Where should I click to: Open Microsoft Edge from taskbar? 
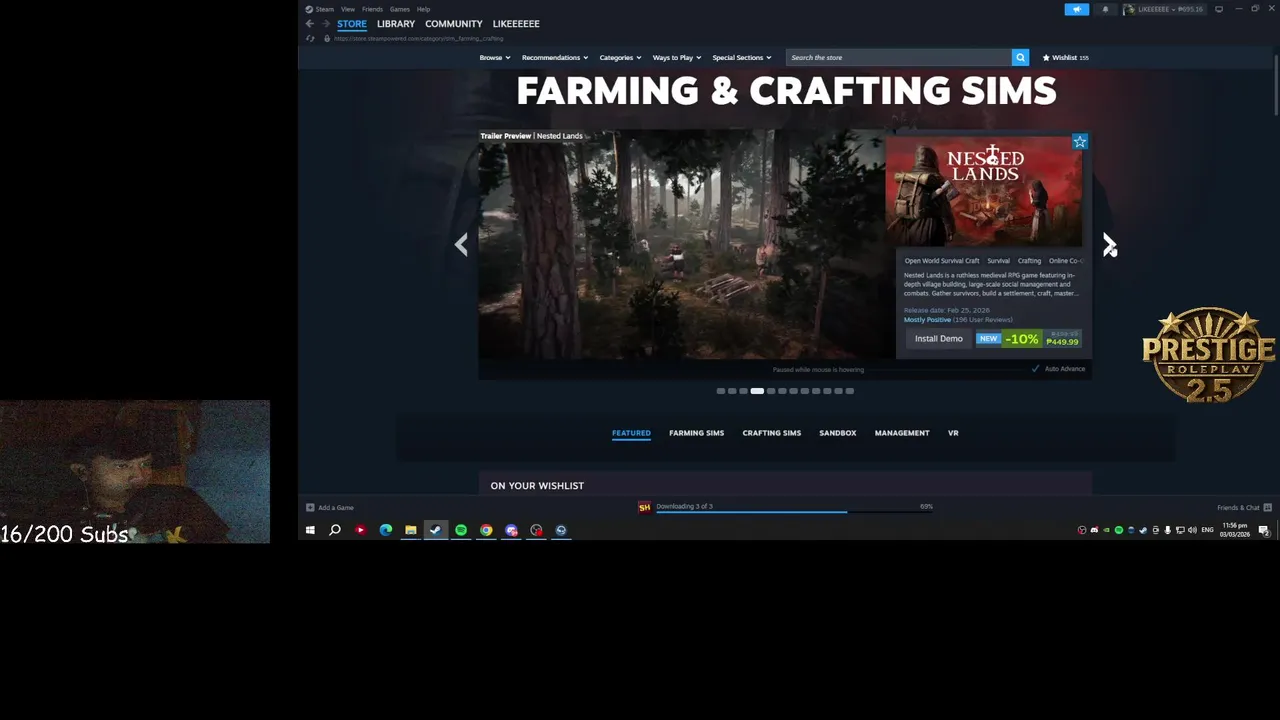(385, 530)
